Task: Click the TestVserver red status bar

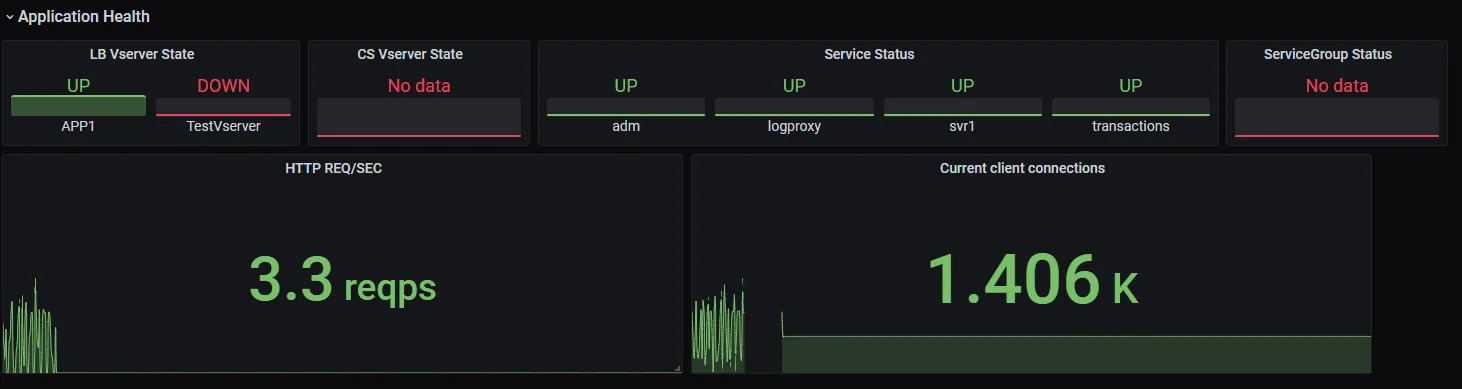Action: pos(223,107)
